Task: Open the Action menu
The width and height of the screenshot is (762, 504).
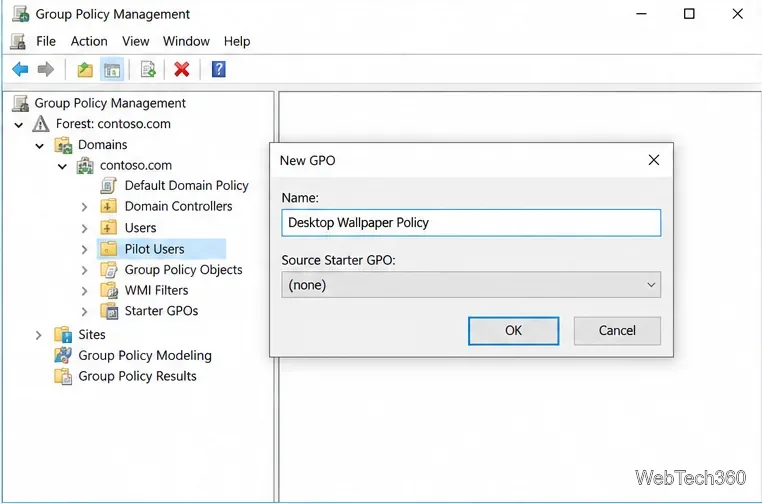Action: coord(89,41)
